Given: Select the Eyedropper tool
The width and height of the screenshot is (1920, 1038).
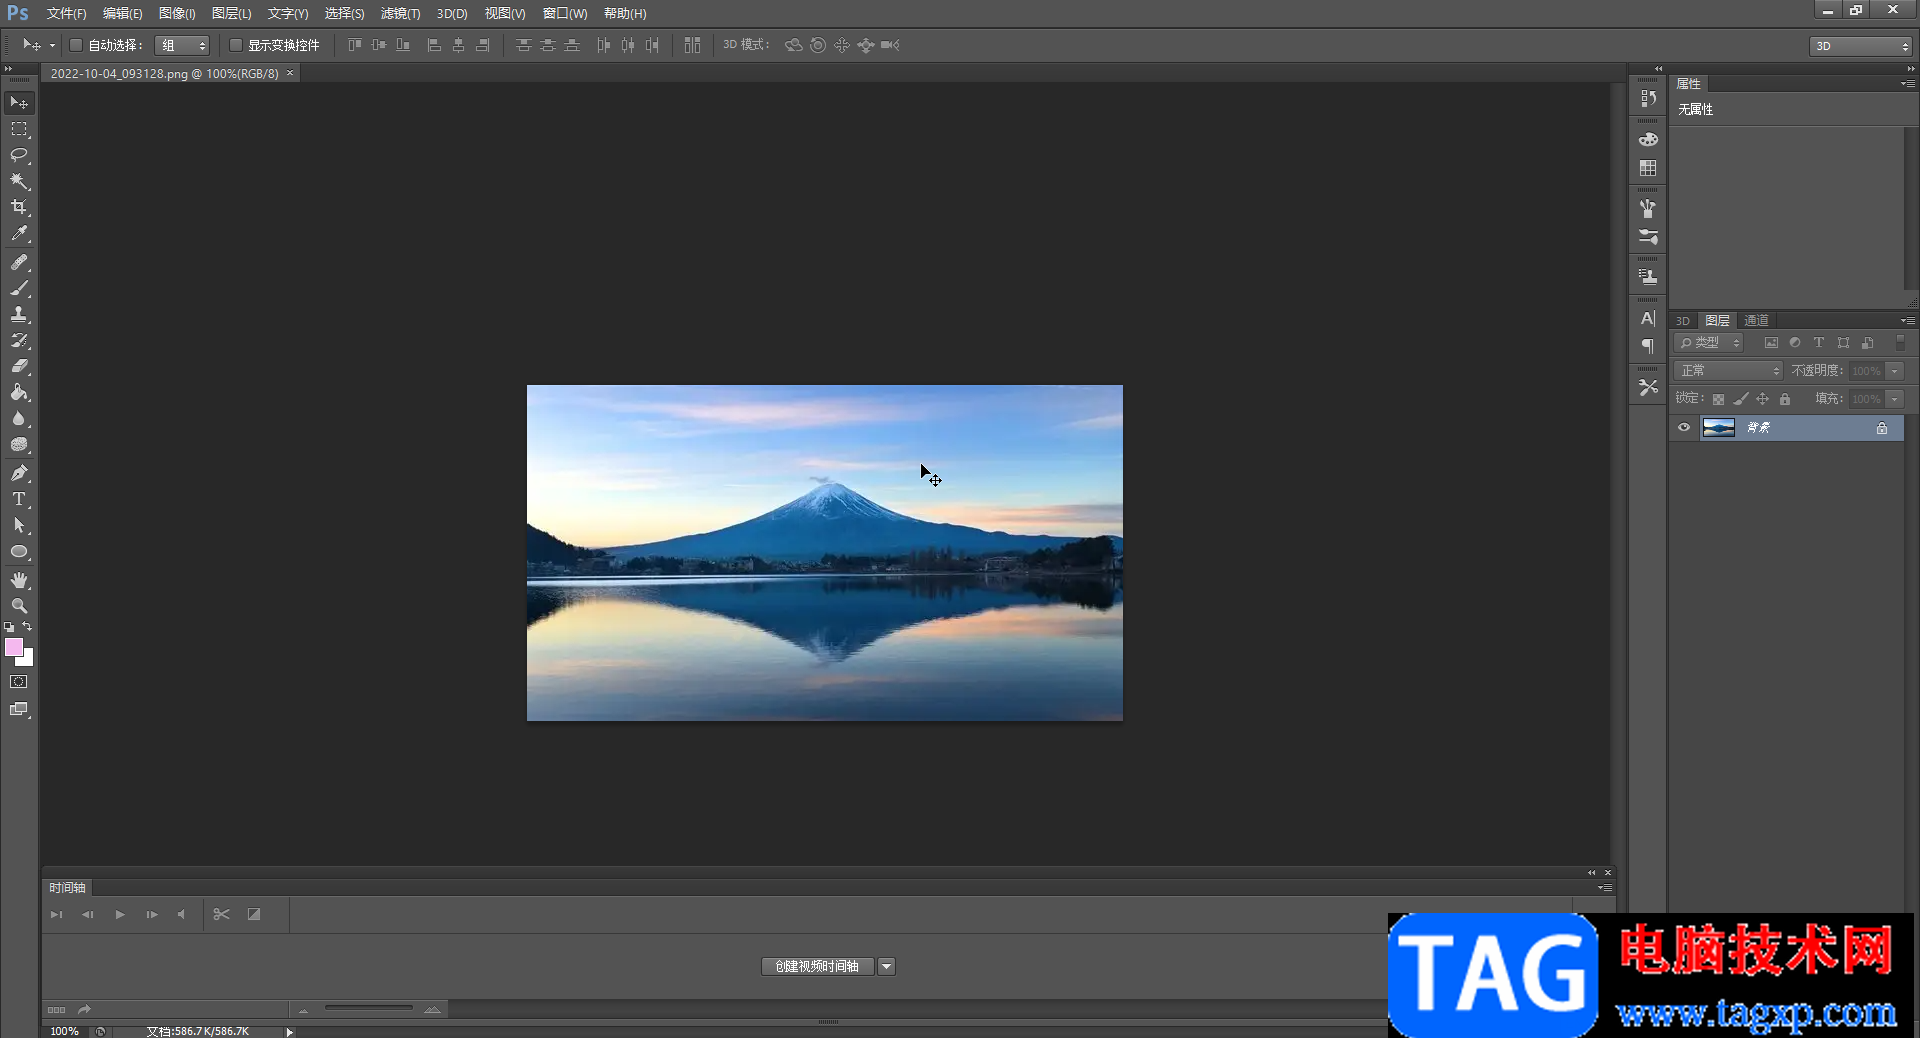Looking at the screenshot, I should [x=19, y=233].
